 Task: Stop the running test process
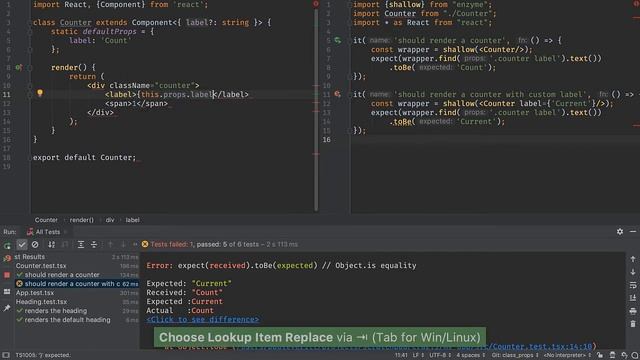[x=7, y=275]
